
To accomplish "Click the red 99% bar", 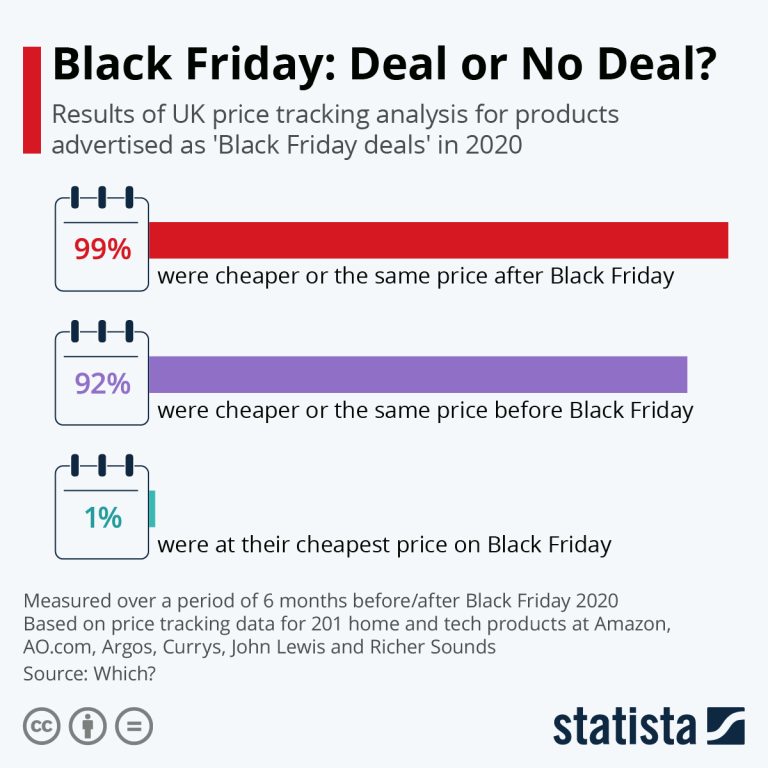I will (x=438, y=240).
